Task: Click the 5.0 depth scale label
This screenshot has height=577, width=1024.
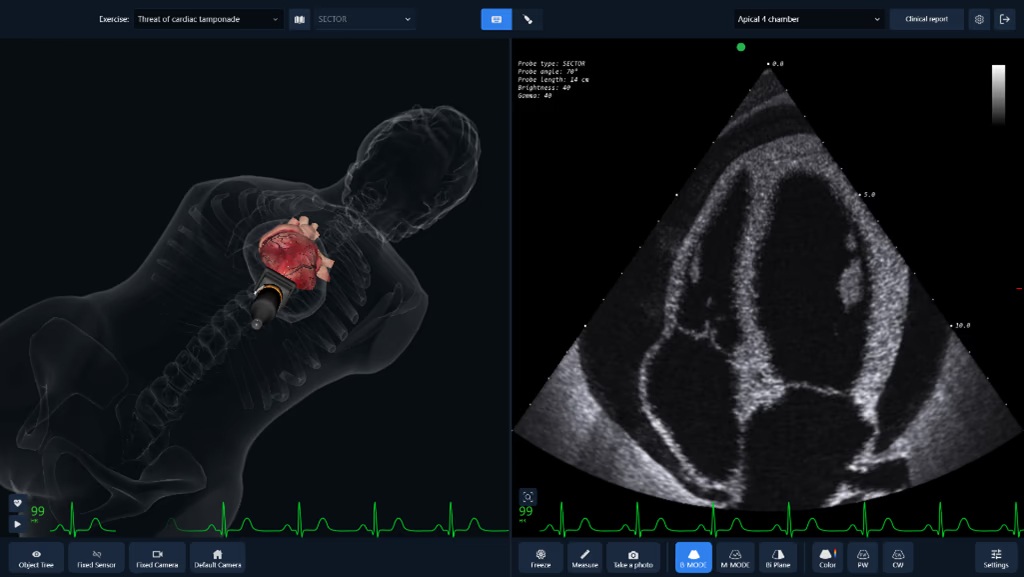Action: point(869,195)
